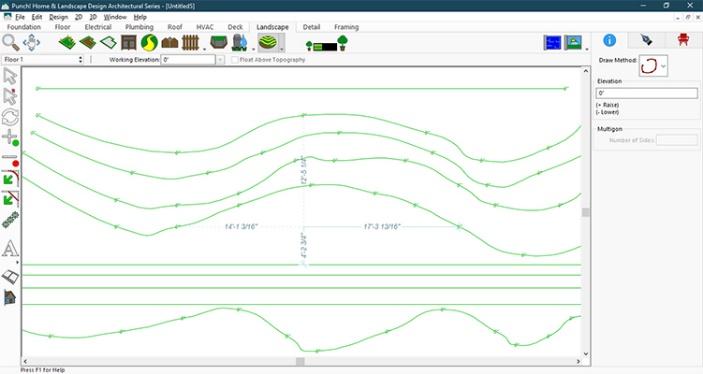Switch to the Plumbing tab
Viewport: 703px width, 374px height.
point(139,27)
